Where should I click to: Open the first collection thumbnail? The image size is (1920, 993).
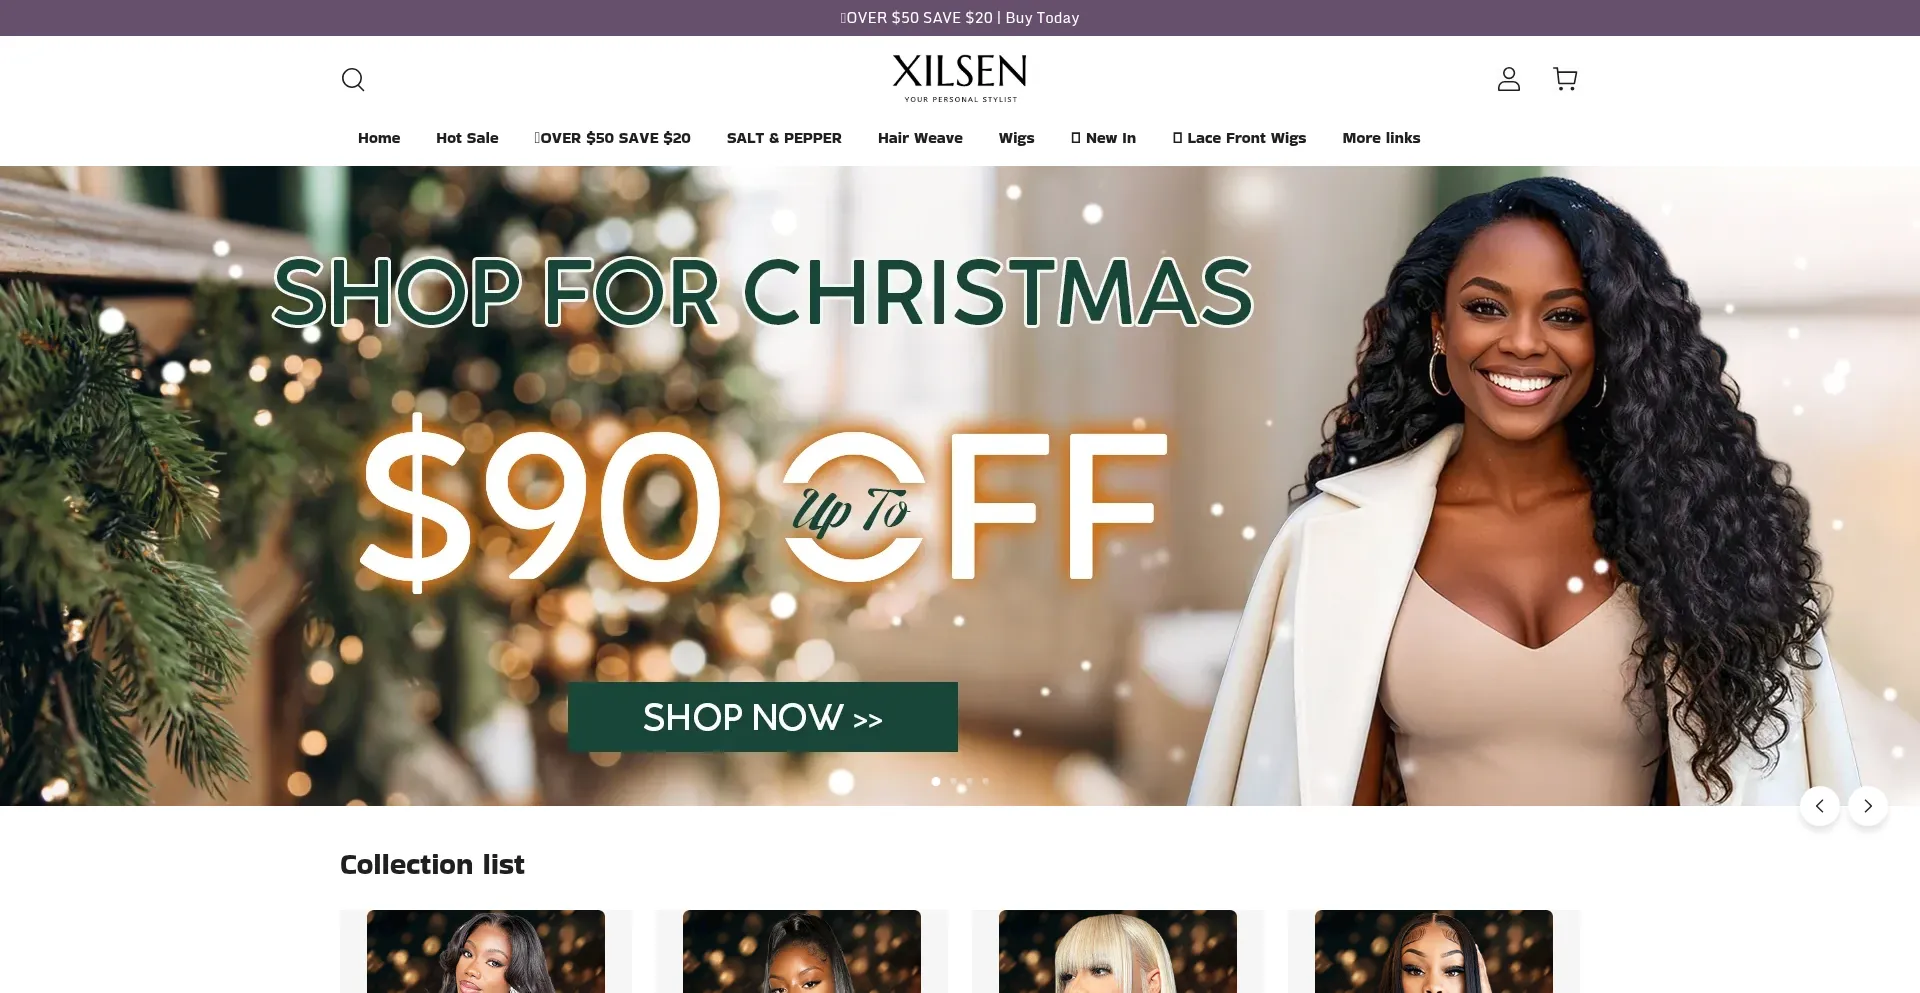pos(486,951)
